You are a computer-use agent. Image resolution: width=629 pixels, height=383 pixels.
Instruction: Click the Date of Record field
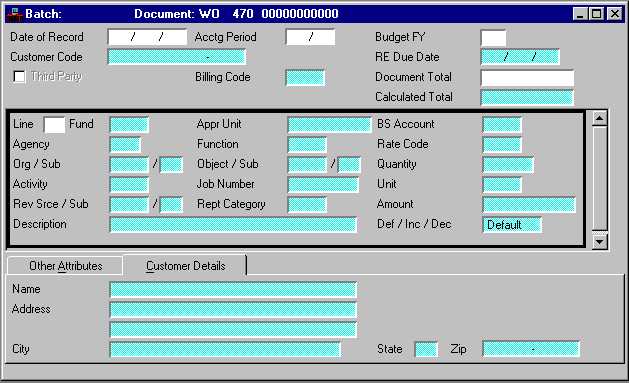pos(147,37)
